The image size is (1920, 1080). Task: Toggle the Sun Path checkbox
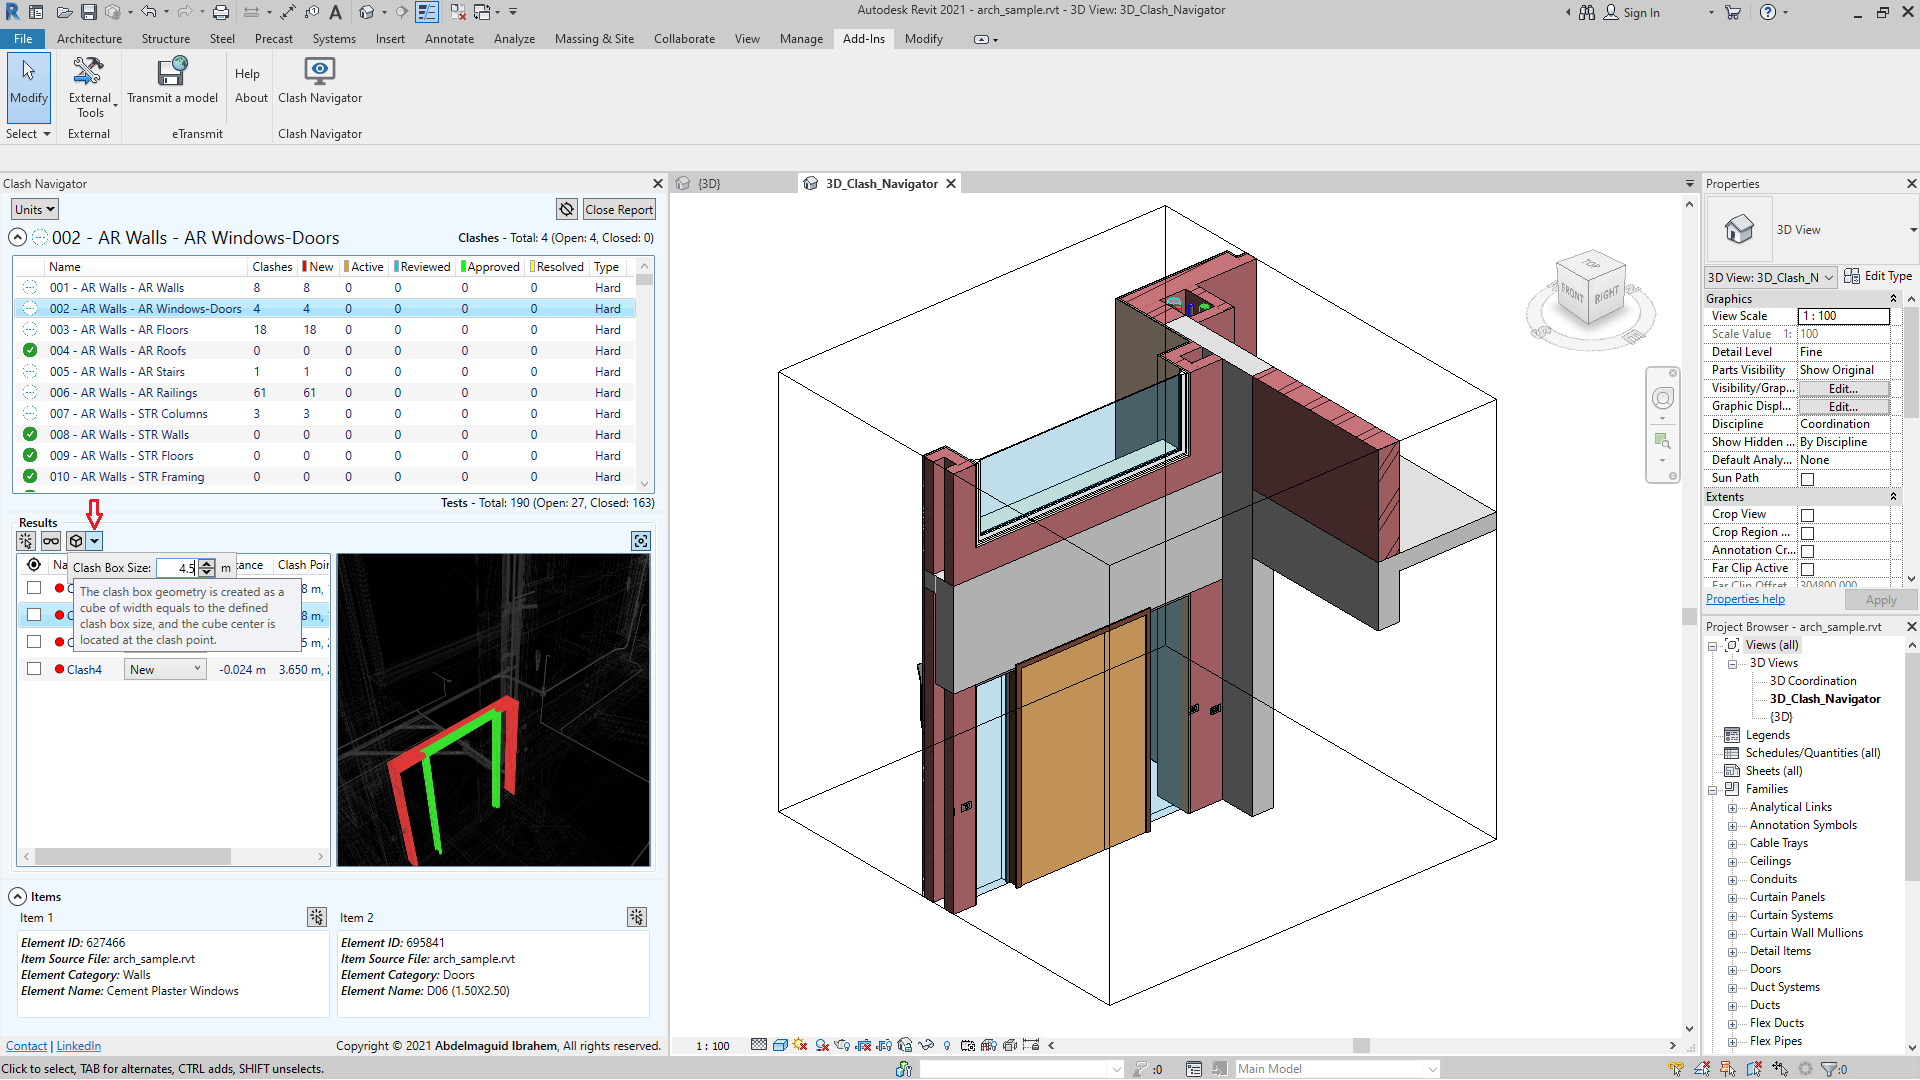1807,479
